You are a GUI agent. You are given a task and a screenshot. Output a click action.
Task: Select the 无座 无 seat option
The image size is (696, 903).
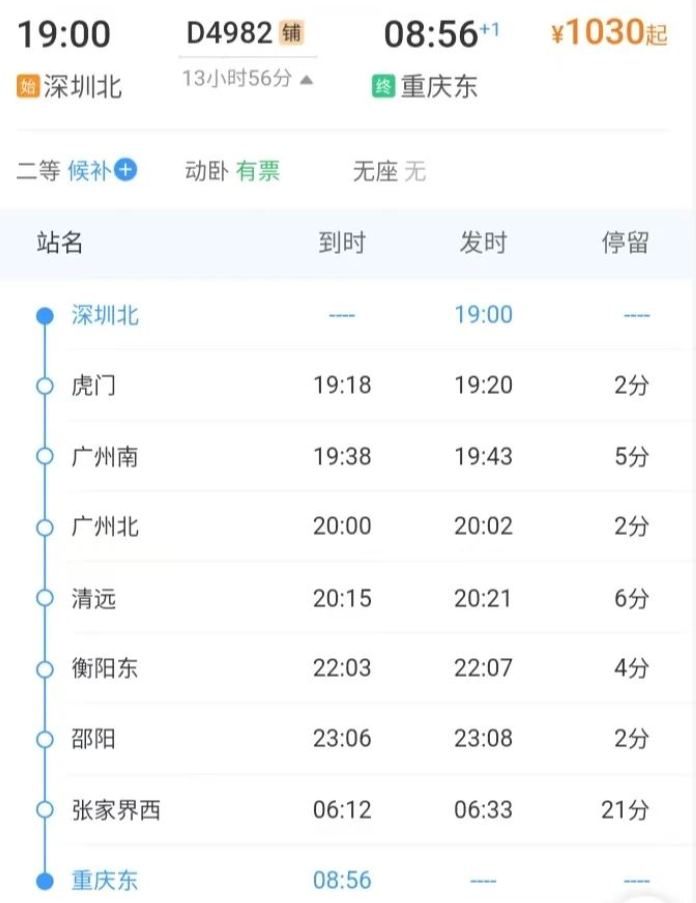point(389,171)
